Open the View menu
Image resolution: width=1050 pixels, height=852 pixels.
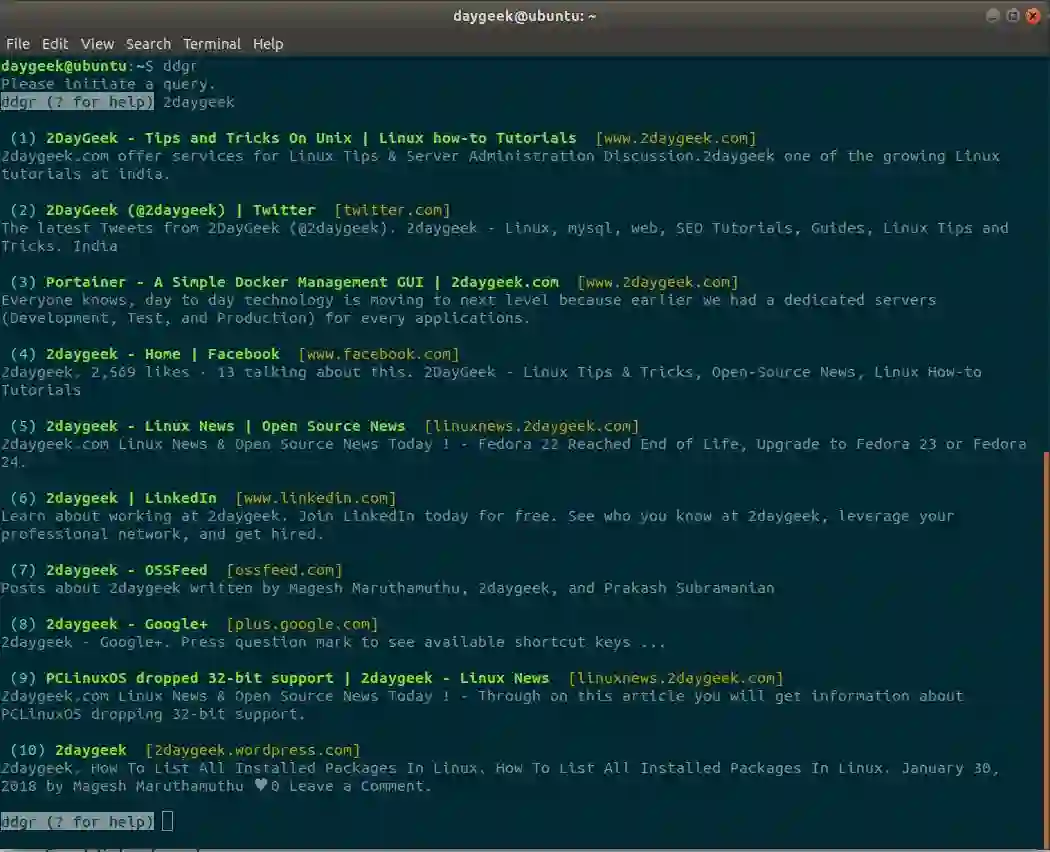97,44
